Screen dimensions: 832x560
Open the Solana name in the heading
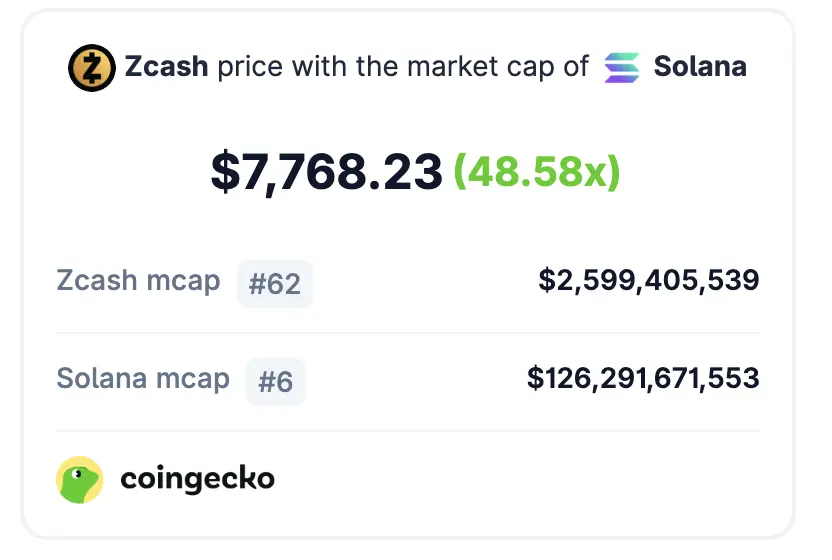point(700,67)
